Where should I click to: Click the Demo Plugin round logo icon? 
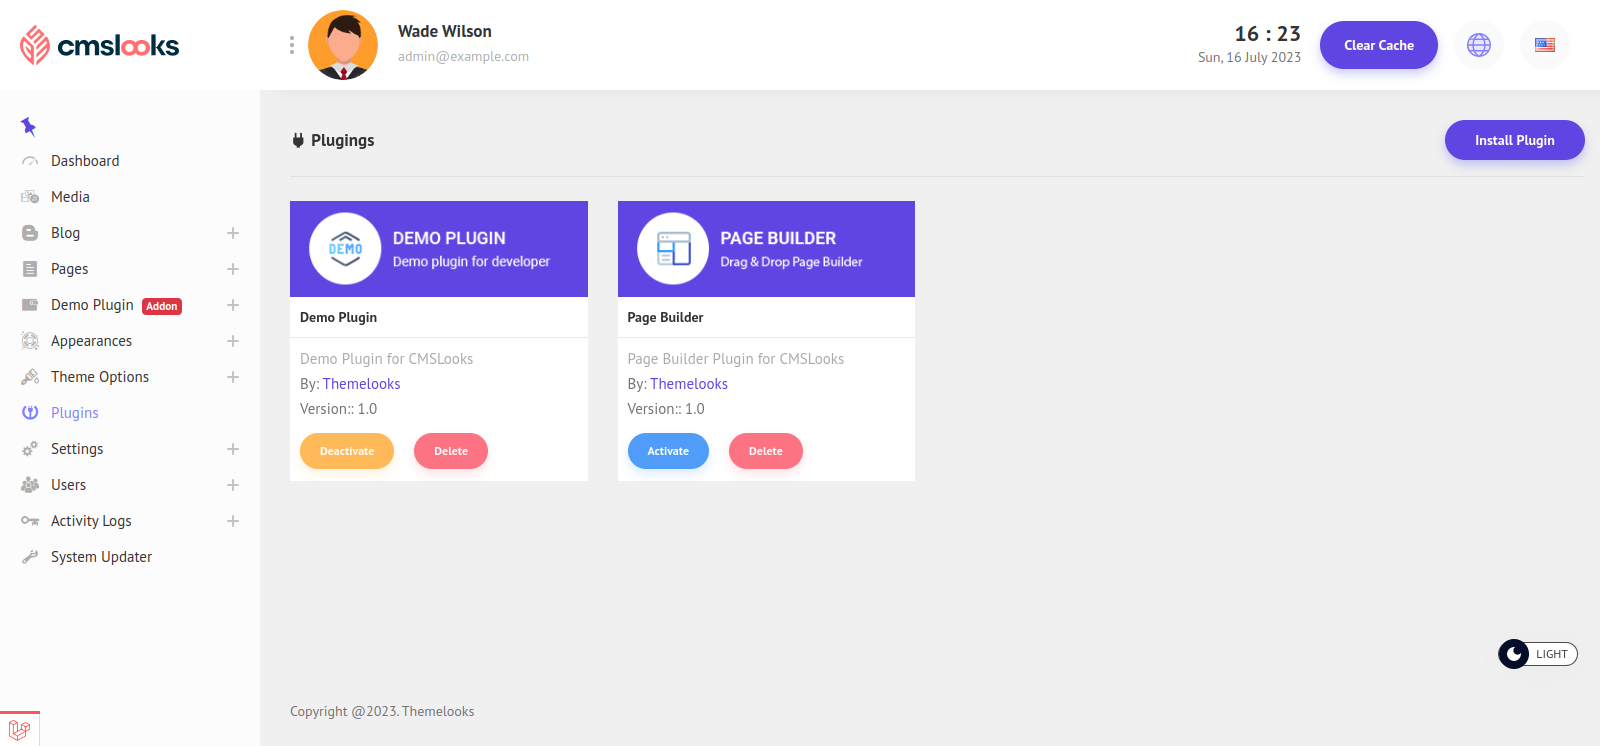click(345, 249)
